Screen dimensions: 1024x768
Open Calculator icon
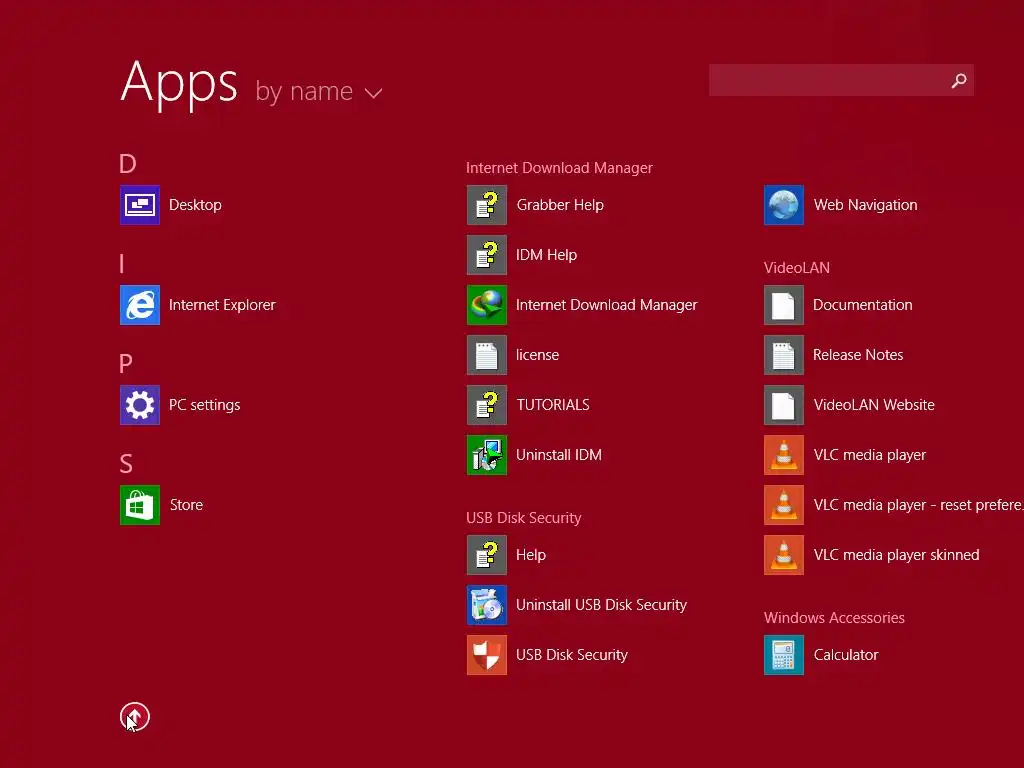pyautogui.click(x=784, y=654)
